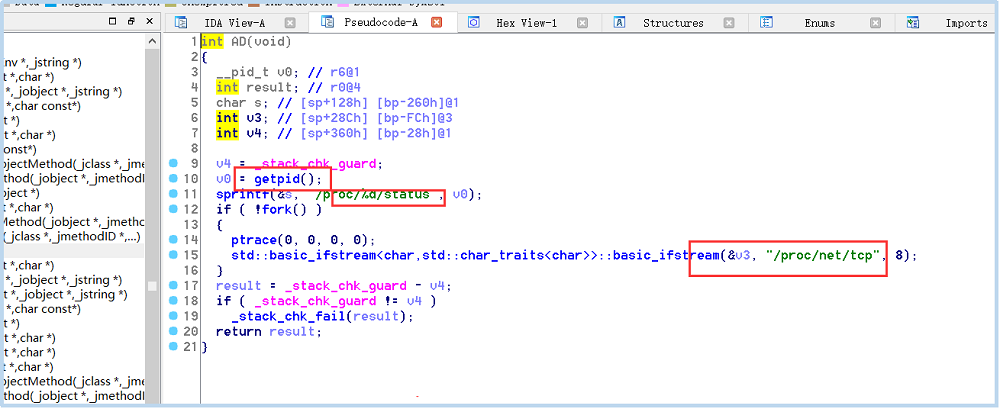Click the Enums tab icon
The image size is (1000, 409).
coord(767,23)
